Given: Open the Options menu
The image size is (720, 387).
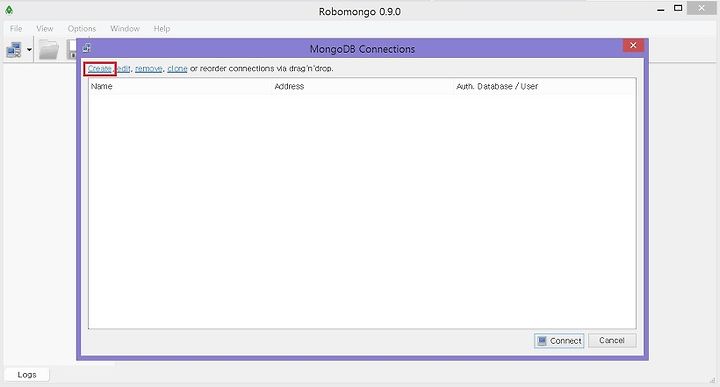Looking at the screenshot, I should [x=82, y=28].
